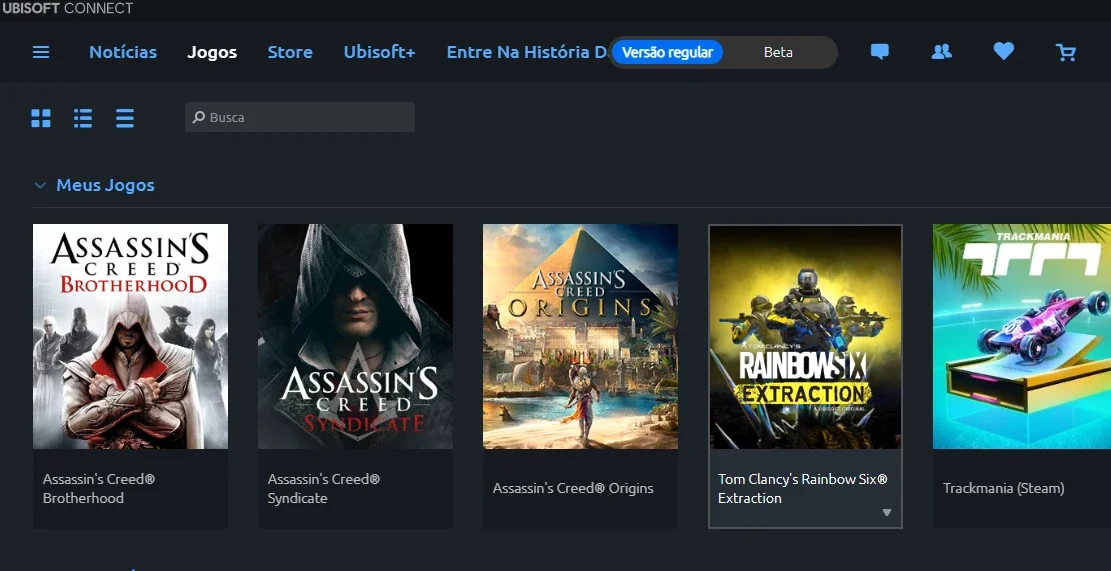Screen dimensions: 1111x571
Task: Click the Meus Jogos section heading
Action: pos(106,186)
